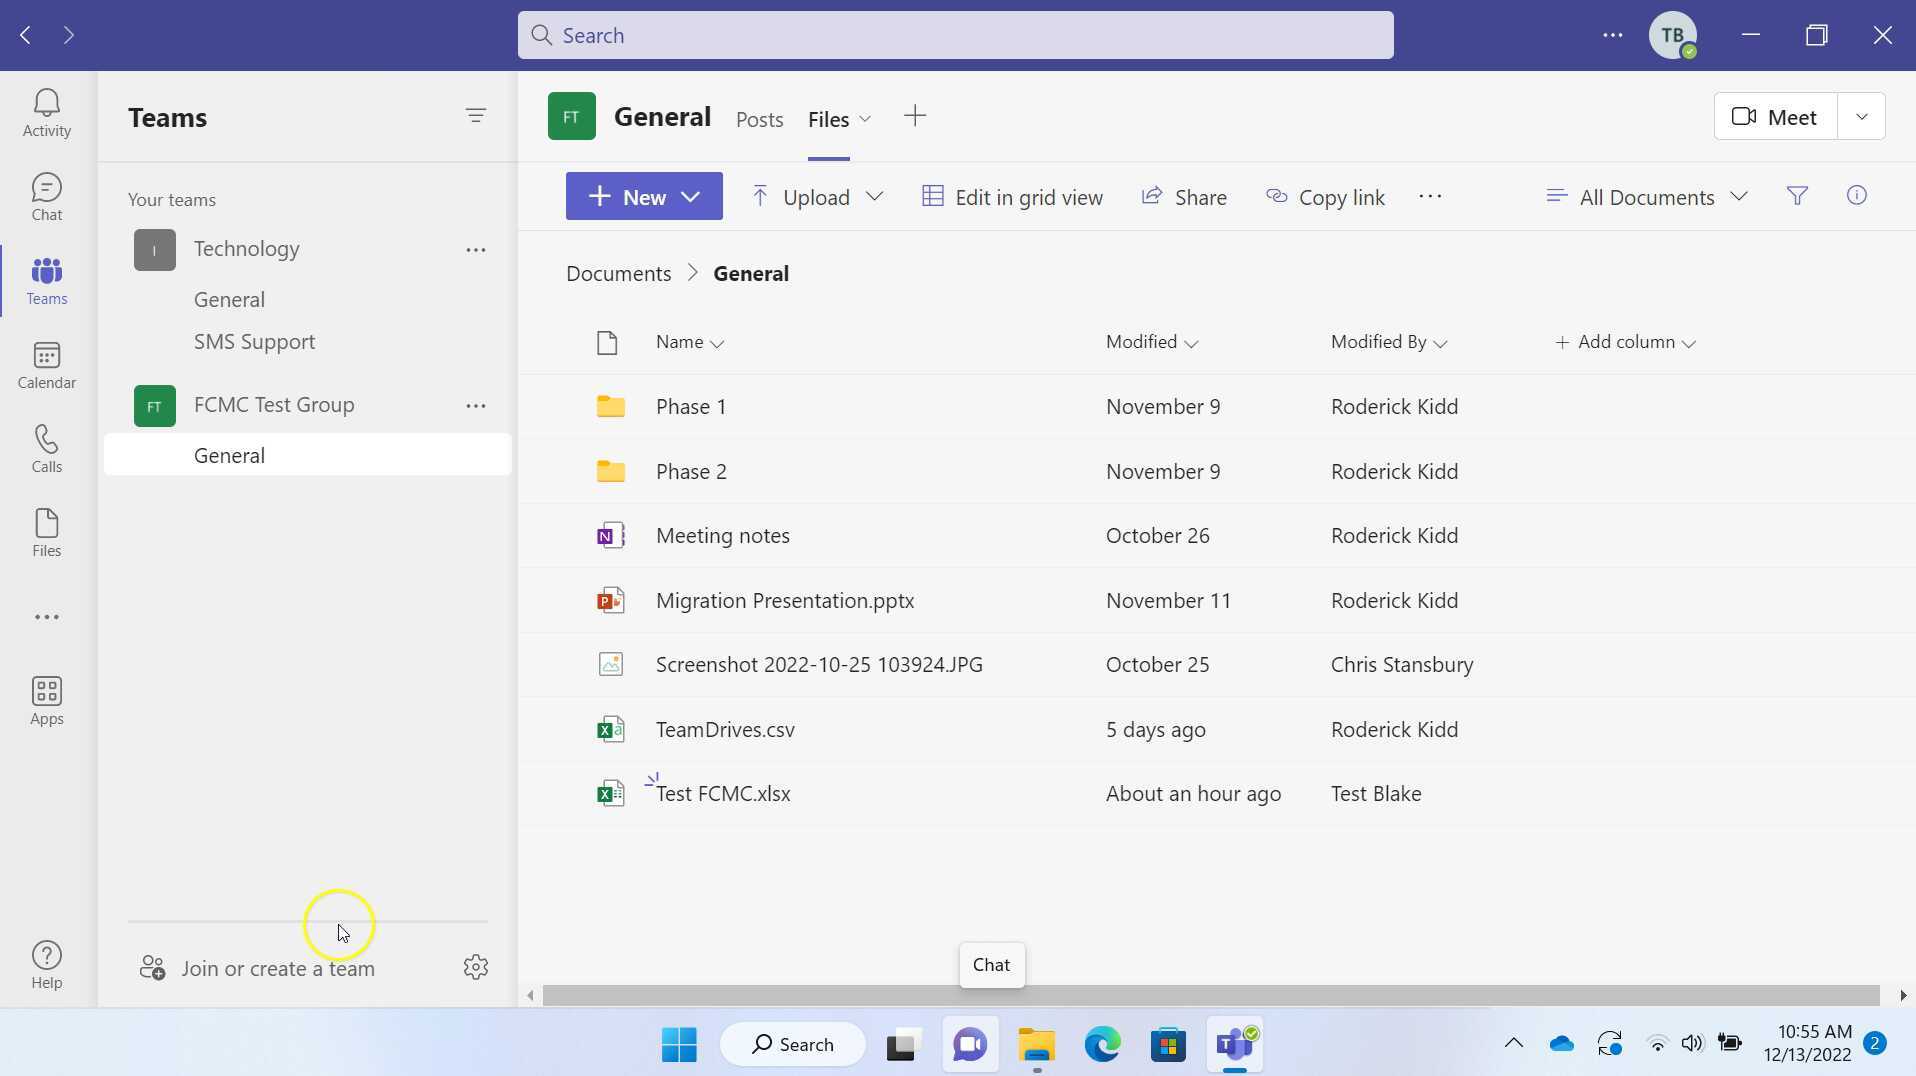Screen dimensions: 1916x1076
Task: Expand the Meet options dropdown arrow
Action: 1861,117
